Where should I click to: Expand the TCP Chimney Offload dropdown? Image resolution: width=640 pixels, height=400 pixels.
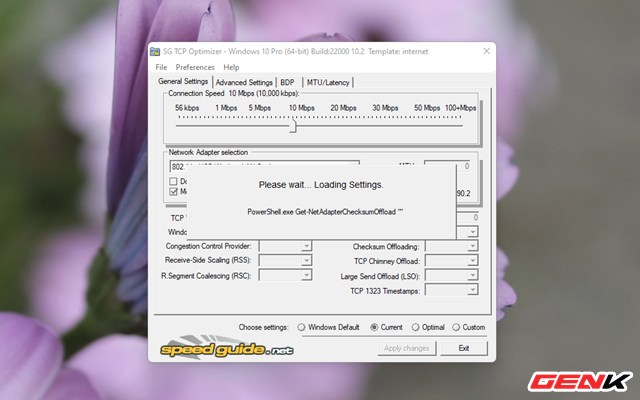pyautogui.click(x=472, y=261)
